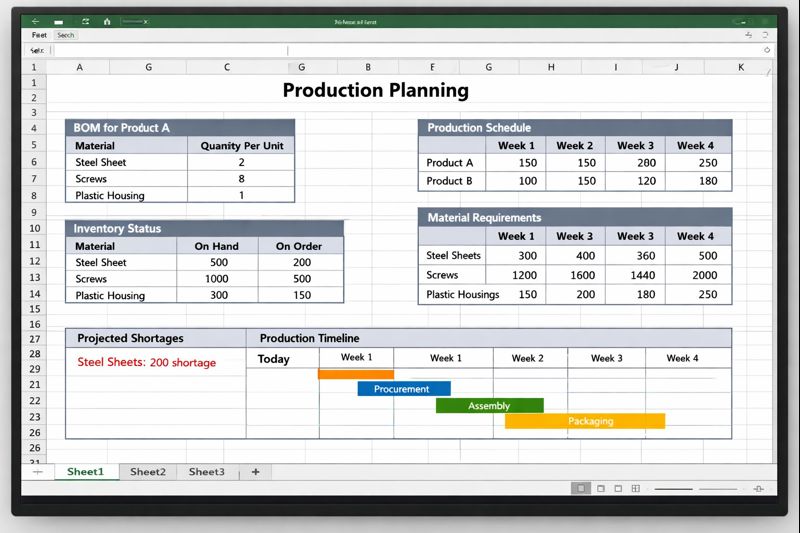
Task: Click the Inventory Status heading
Action: pos(117,228)
